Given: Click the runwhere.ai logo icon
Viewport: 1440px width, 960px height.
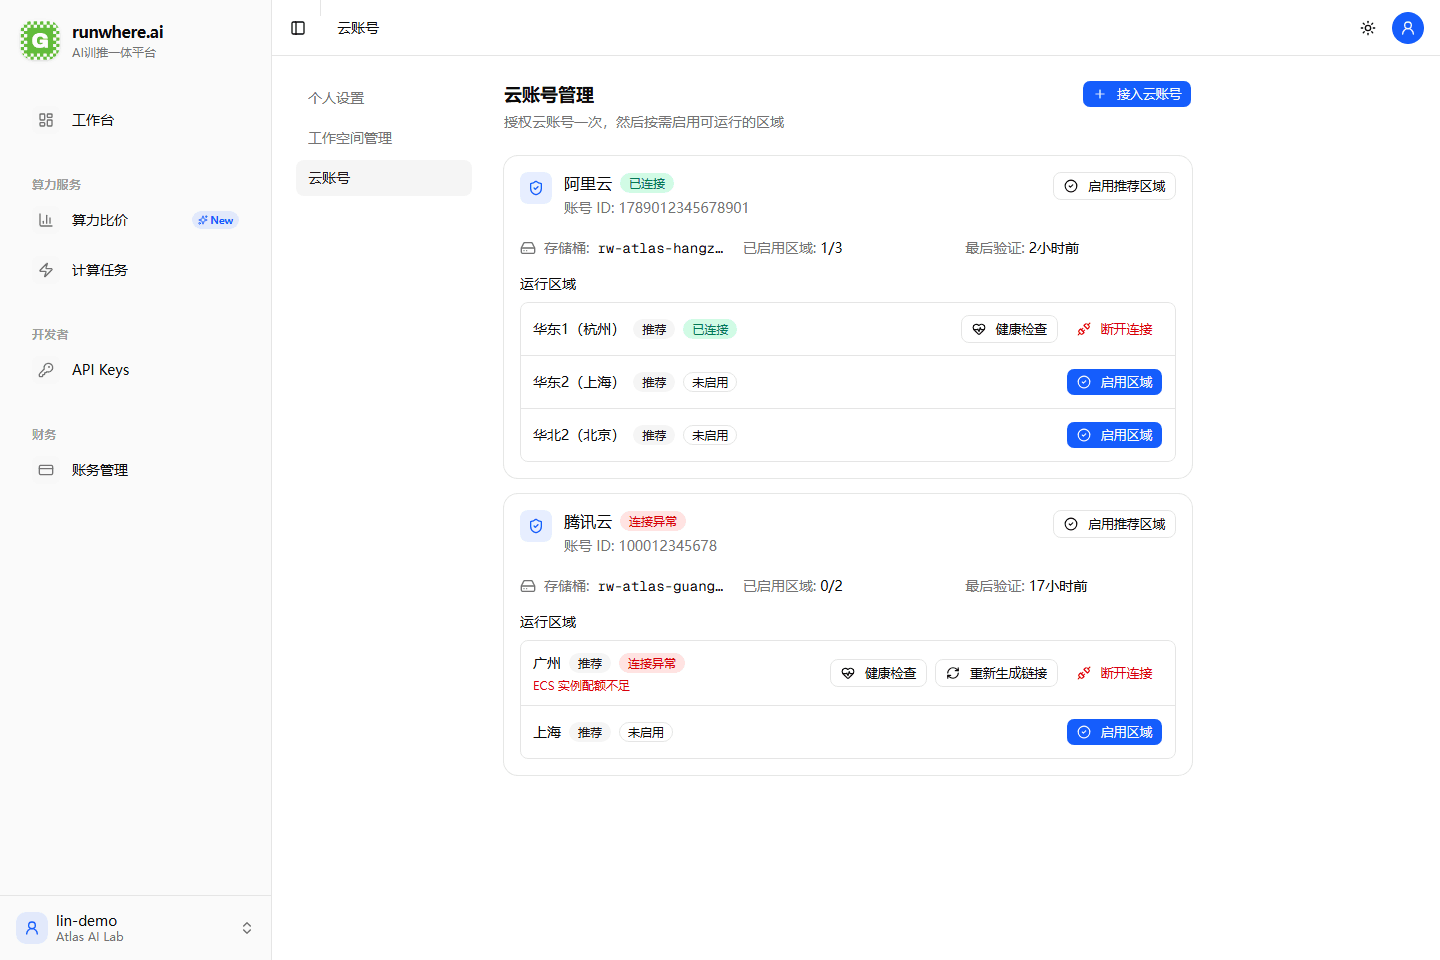Looking at the screenshot, I should pyautogui.click(x=40, y=41).
